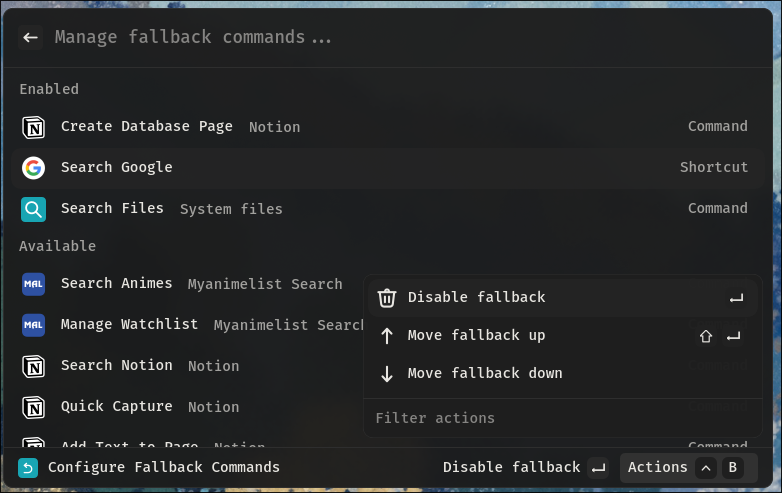Open the Actions button in the bottom bar
The image size is (782, 493).
pyautogui.click(x=688, y=468)
